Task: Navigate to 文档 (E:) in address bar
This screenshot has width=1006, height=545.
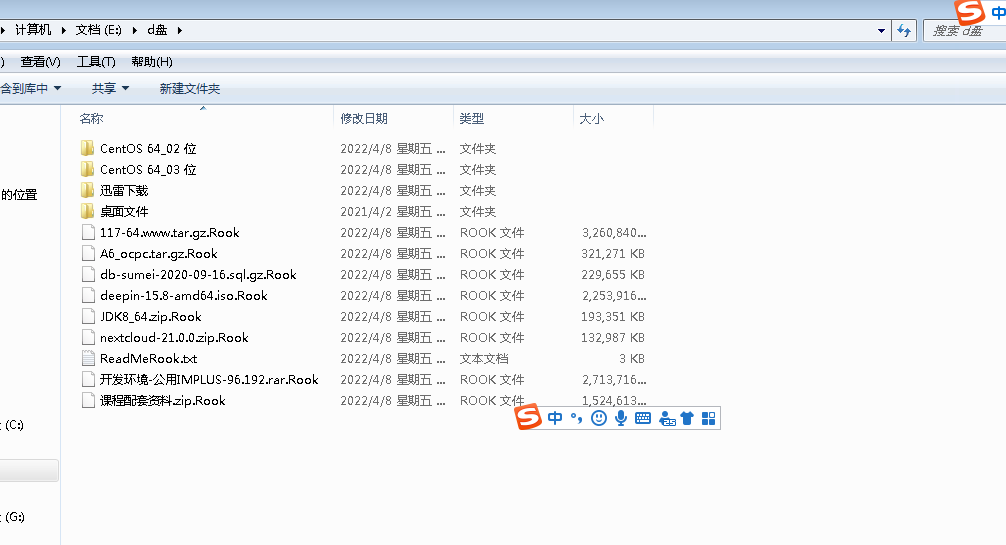Action: (x=99, y=30)
